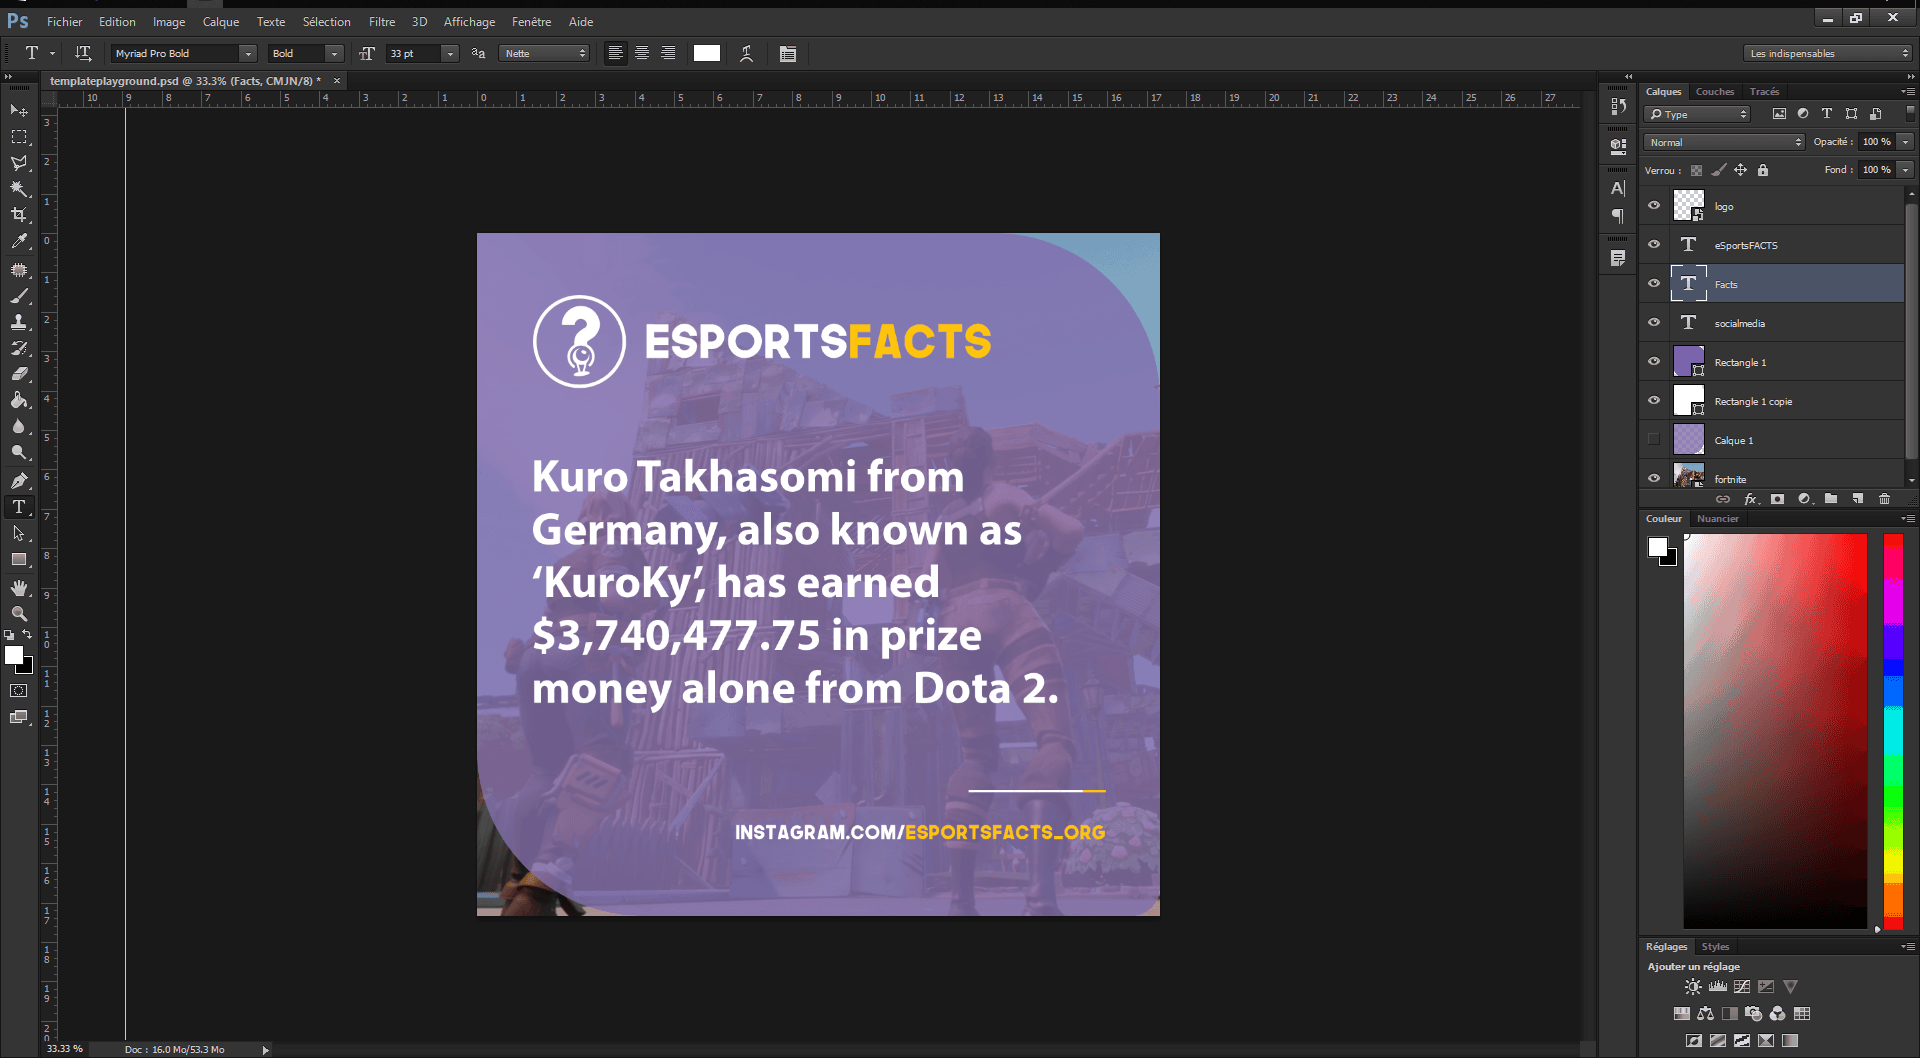The height and width of the screenshot is (1058, 1920).
Task: Open the Affichage menu
Action: point(469,22)
